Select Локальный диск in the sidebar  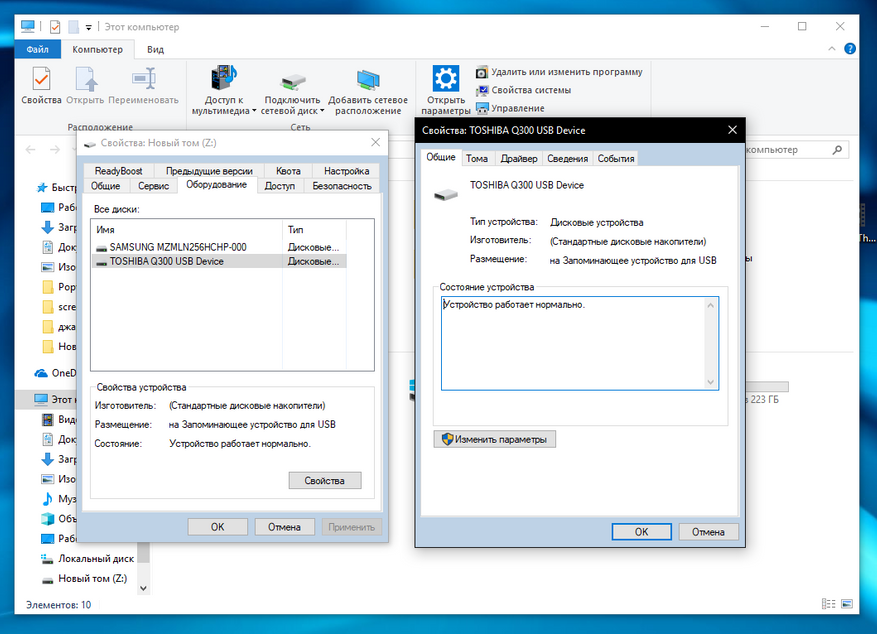tap(87, 559)
